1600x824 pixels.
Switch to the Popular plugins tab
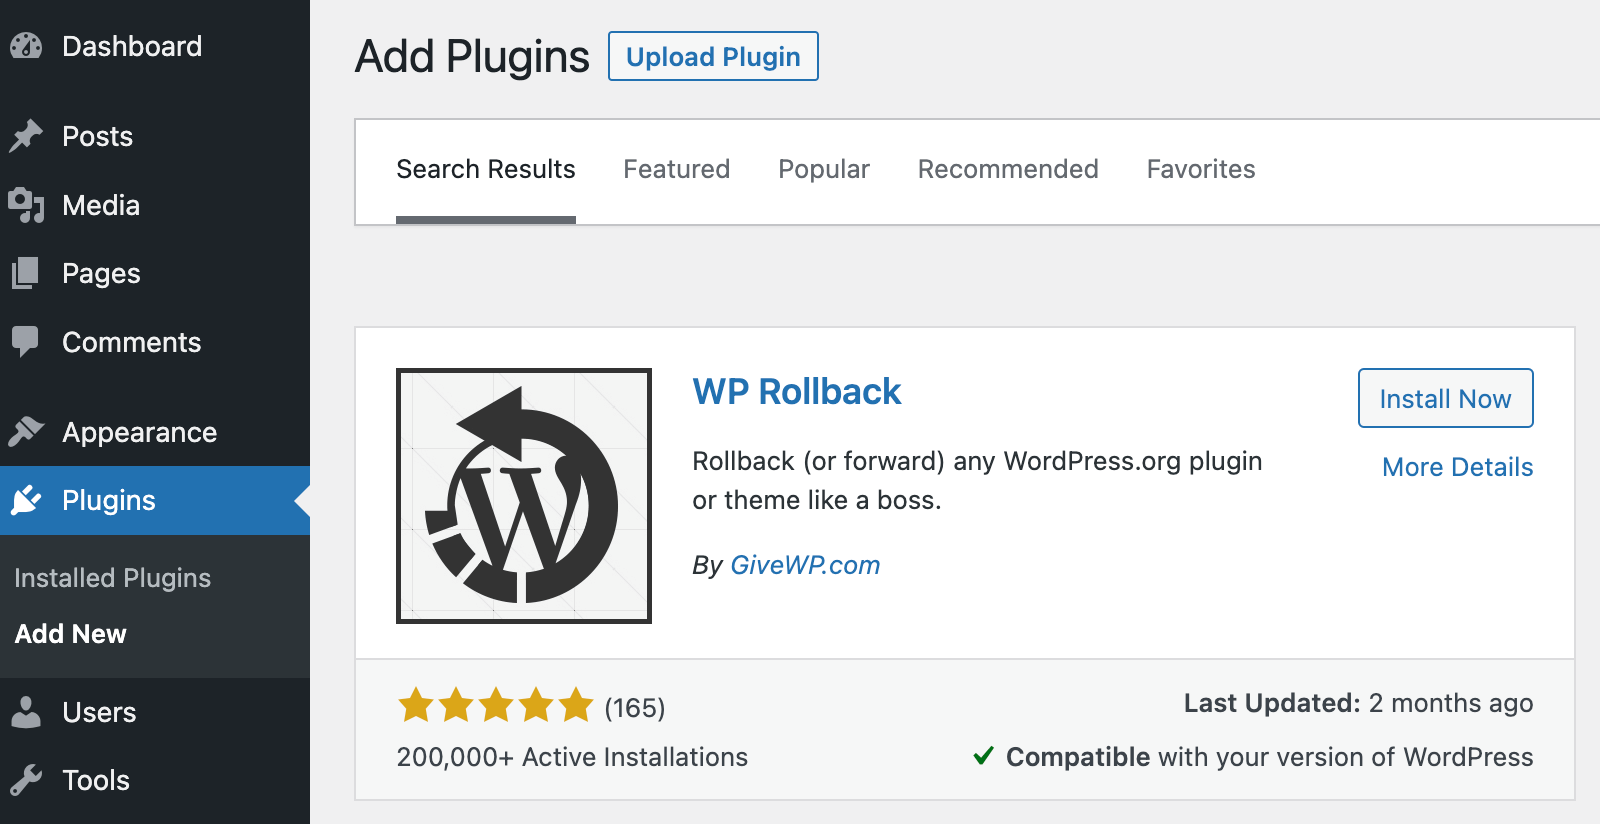pyautogui.click(x=823, y=169)
